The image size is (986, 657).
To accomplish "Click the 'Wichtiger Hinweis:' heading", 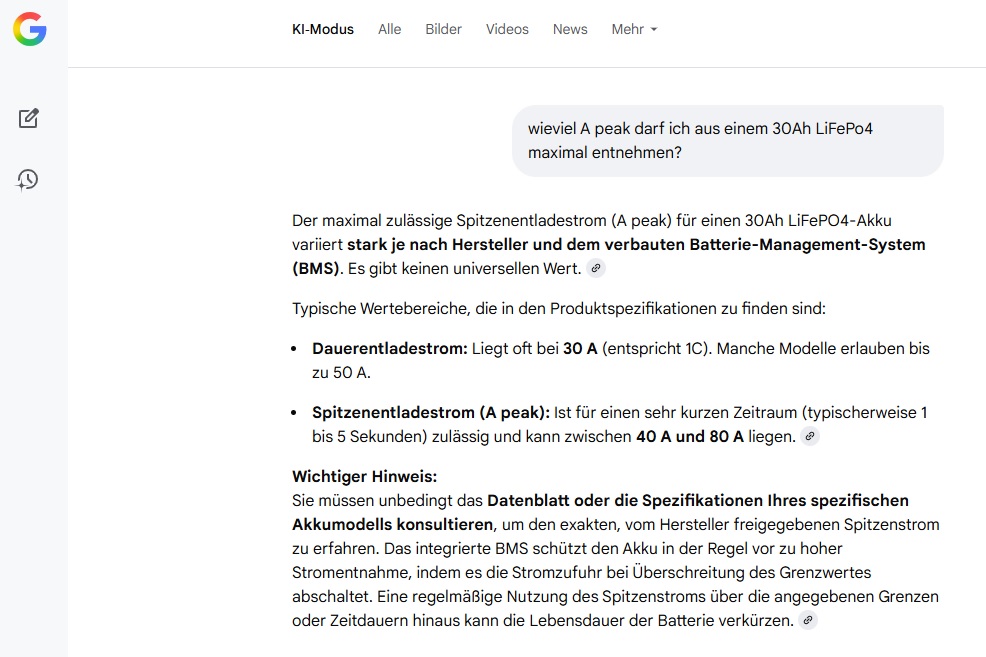I will pos(364,476).
